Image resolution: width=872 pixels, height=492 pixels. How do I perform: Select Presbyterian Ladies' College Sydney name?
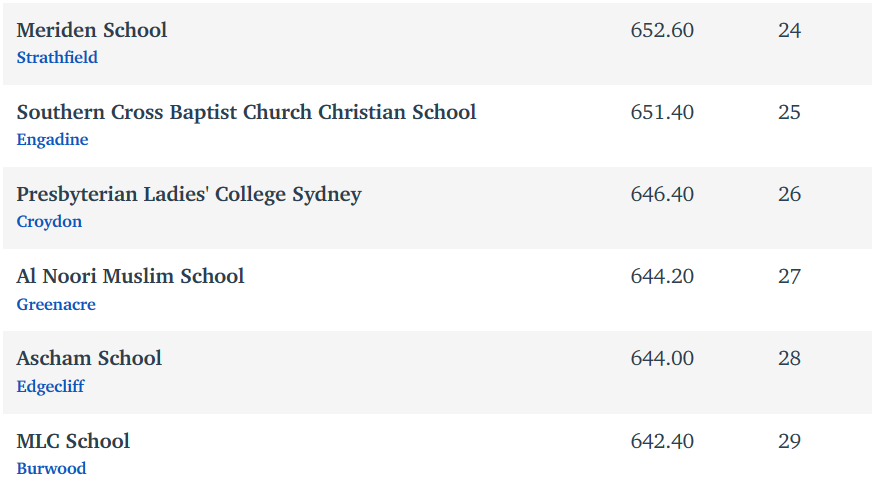(189, 195)
